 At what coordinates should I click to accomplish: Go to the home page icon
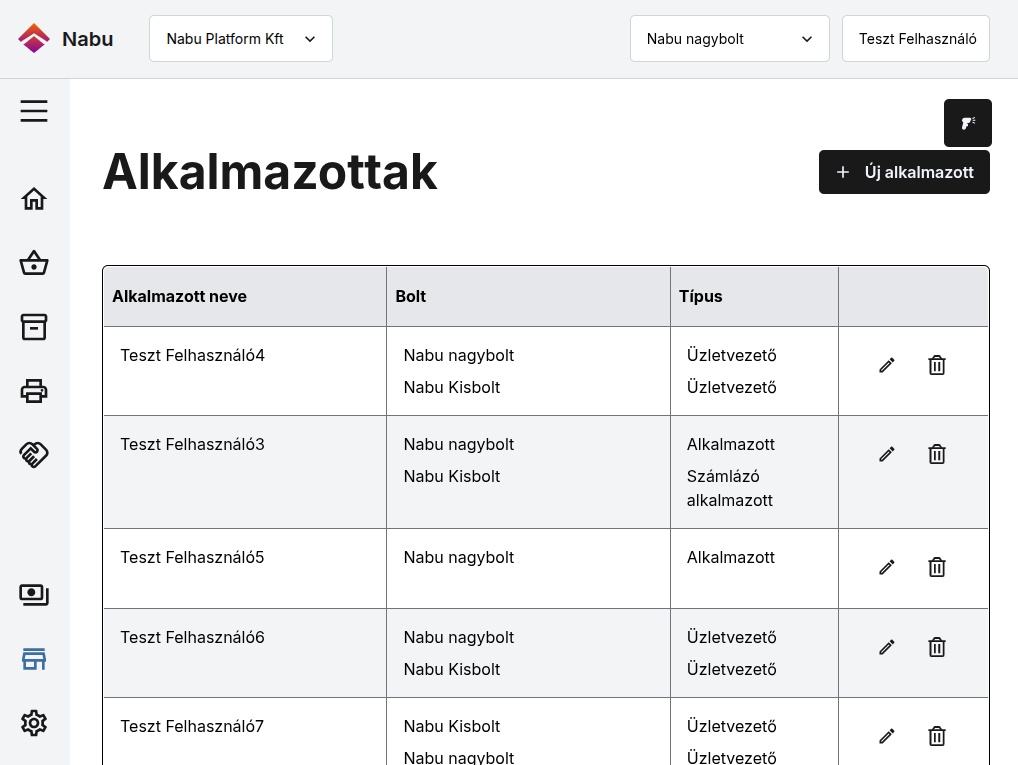34,199
